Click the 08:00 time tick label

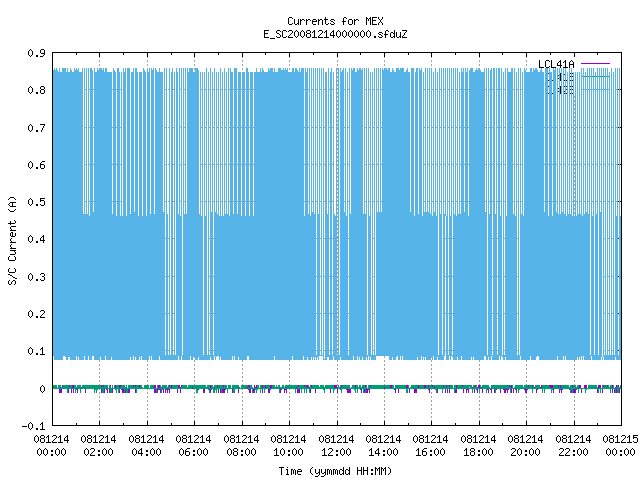pyautogui.click(x=241, y=446)
